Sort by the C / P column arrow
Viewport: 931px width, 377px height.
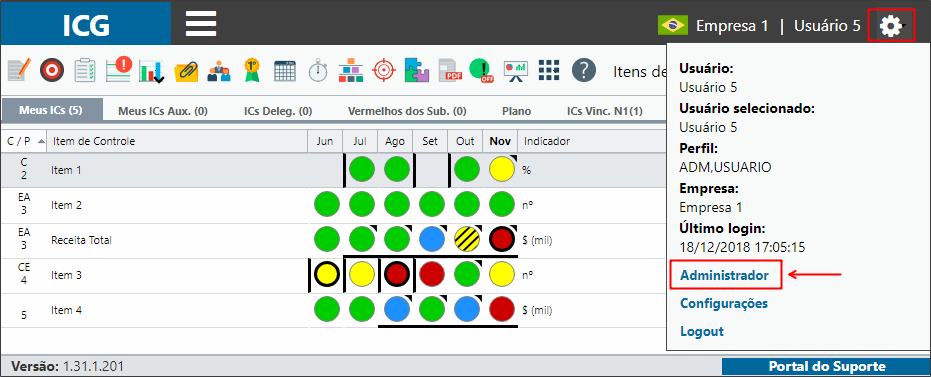(x=41, y=141)
